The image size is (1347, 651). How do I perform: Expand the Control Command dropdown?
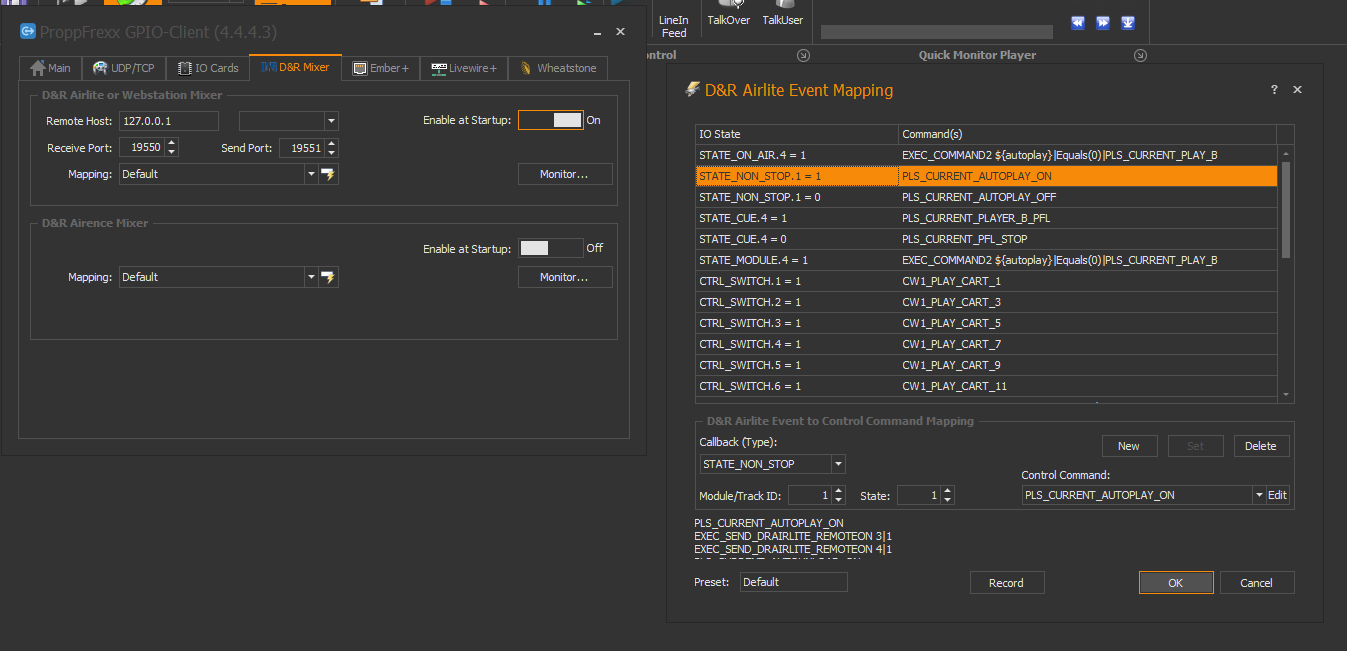pos(1259,495)
